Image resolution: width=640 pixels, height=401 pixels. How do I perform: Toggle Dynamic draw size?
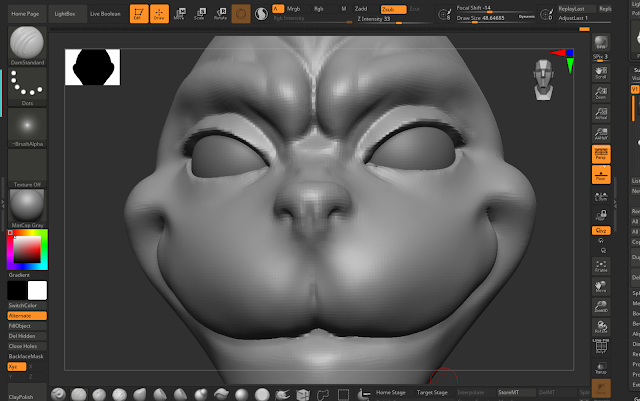(527, 17)
